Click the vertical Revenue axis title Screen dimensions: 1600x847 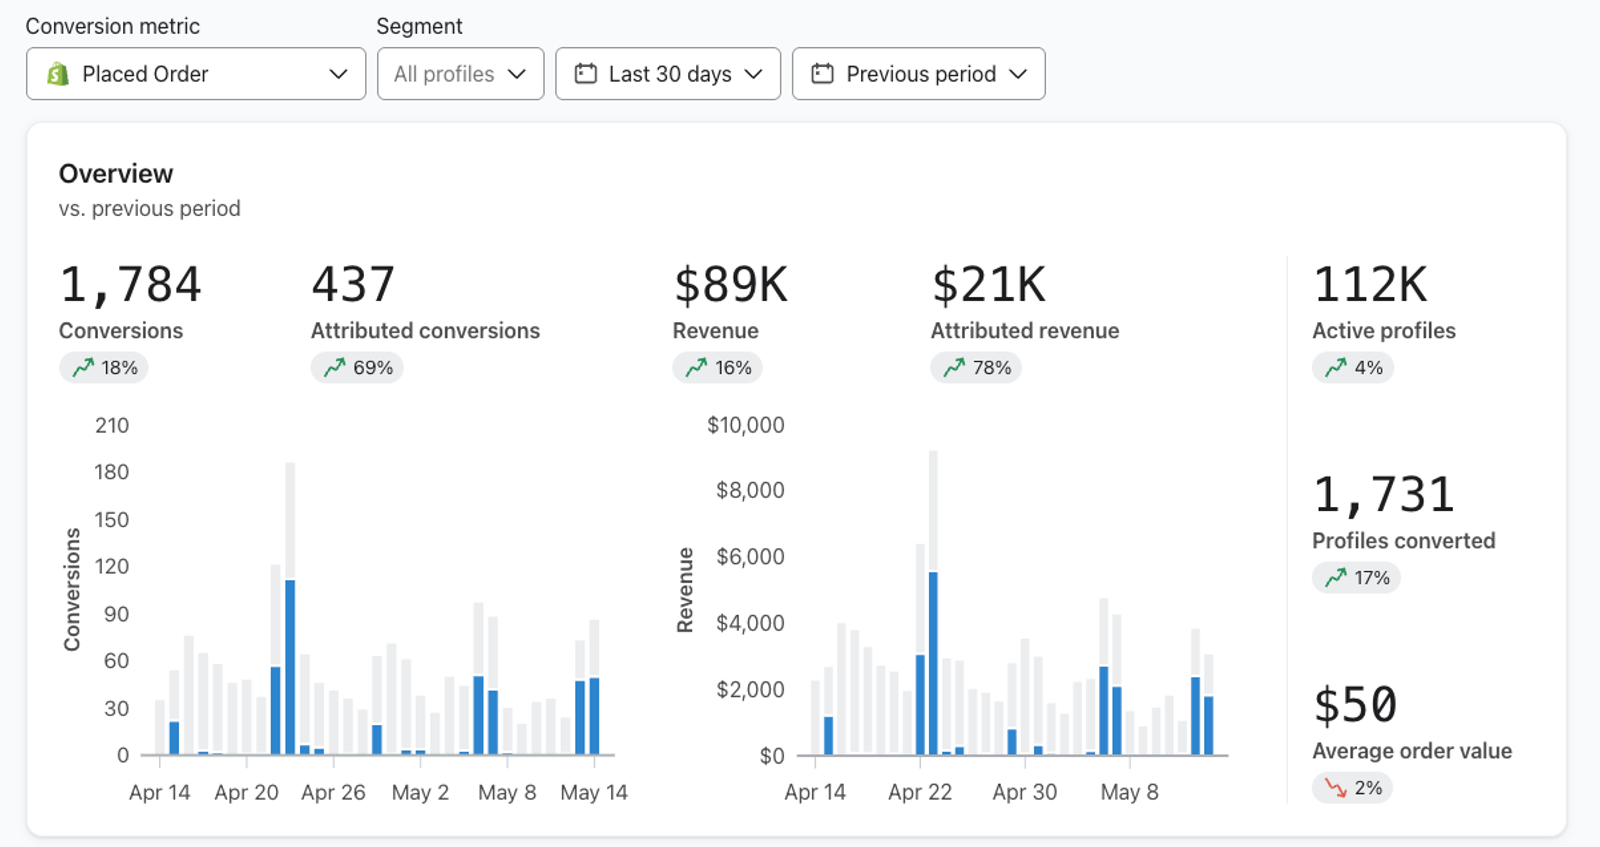(x=685, y=590)
